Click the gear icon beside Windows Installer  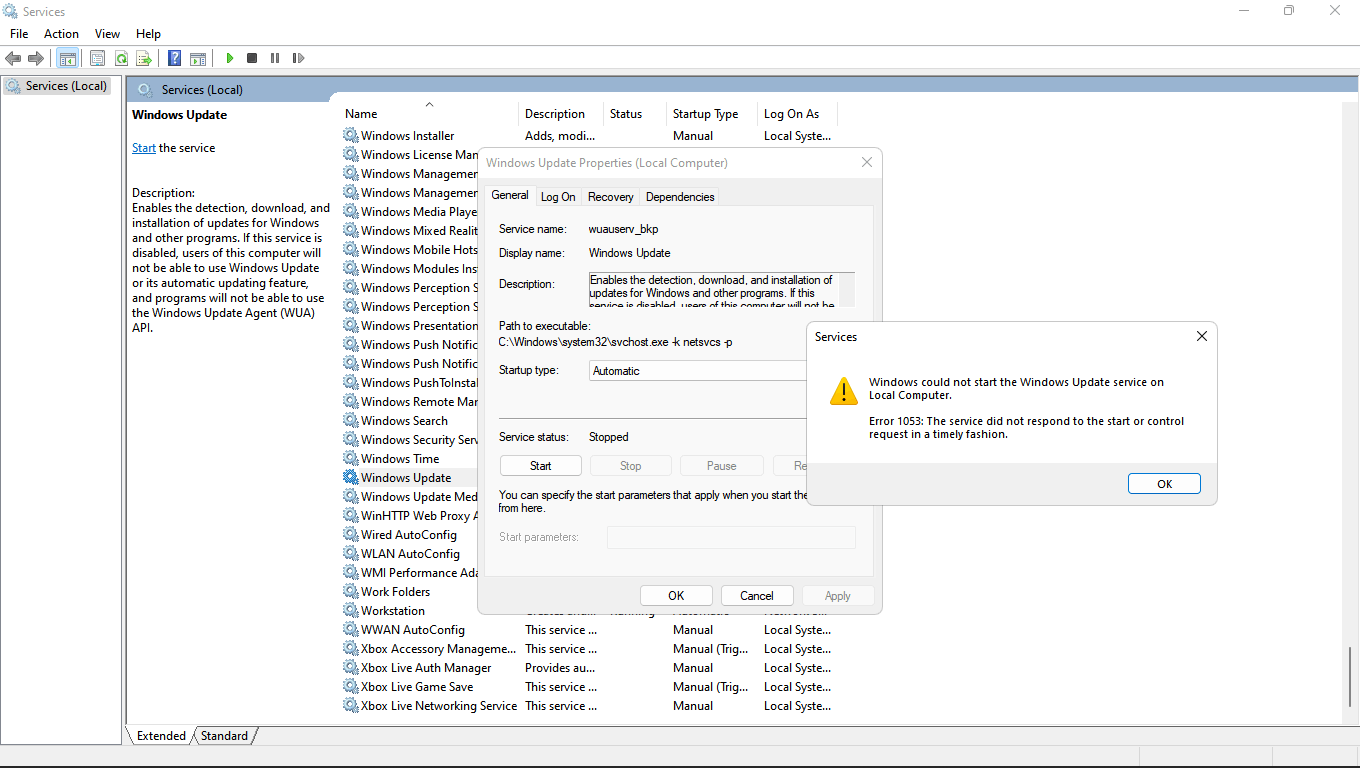pos(351,135)
